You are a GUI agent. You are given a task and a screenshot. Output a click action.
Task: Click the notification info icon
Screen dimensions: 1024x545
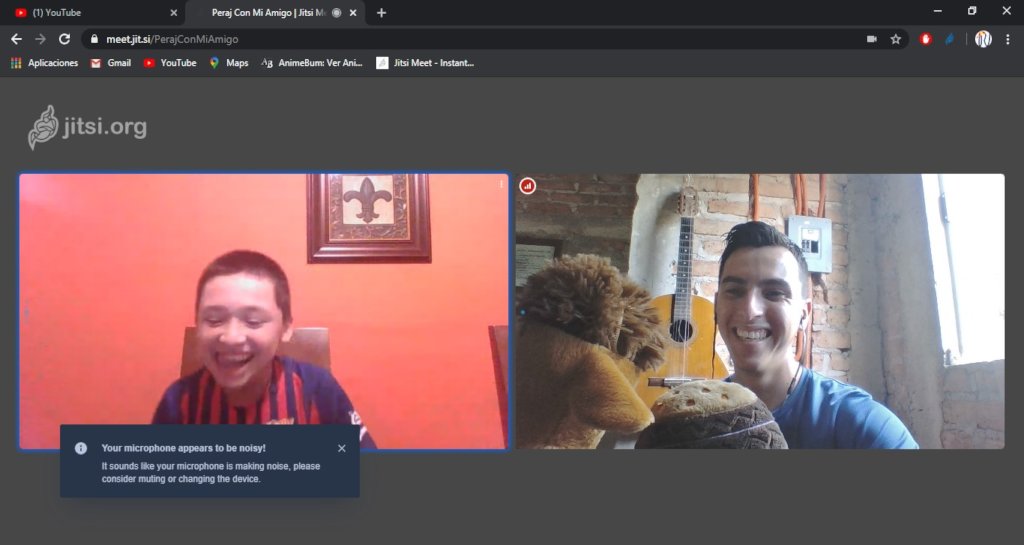(x=81, y=448)
